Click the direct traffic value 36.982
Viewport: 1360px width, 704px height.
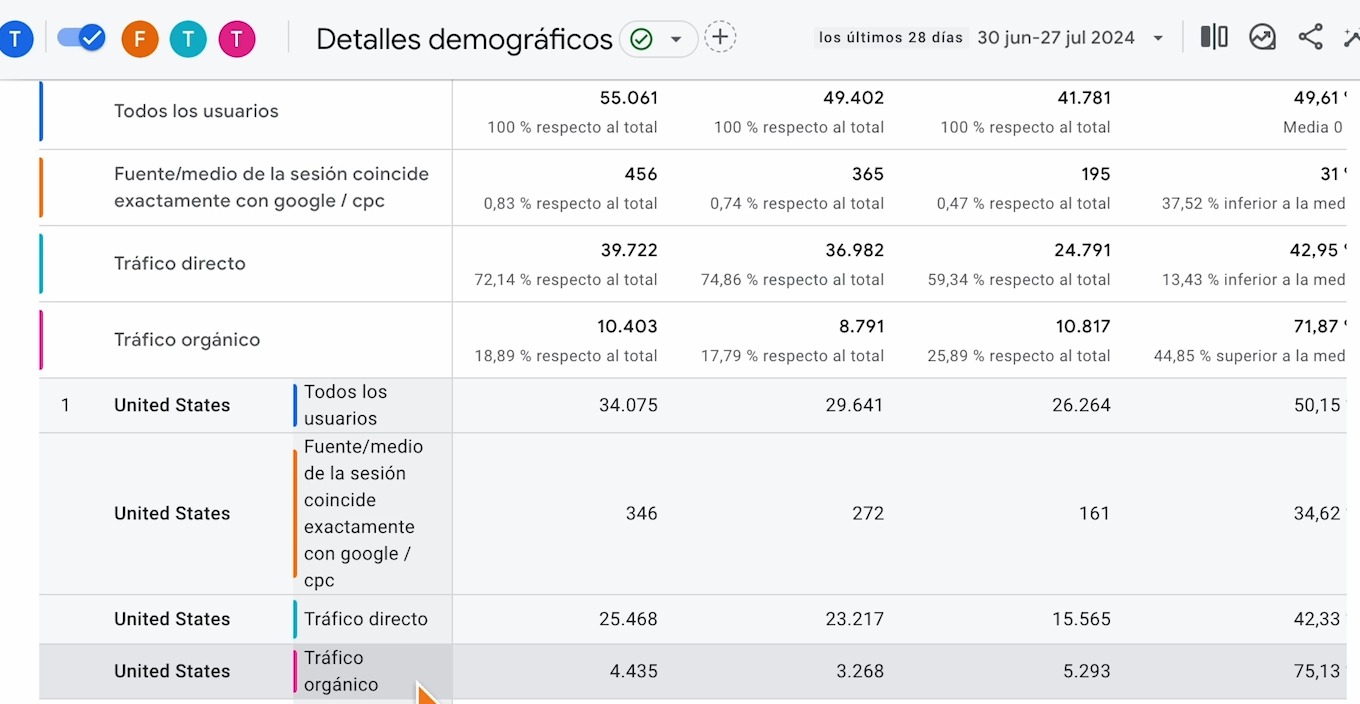[x=855, y=250]
